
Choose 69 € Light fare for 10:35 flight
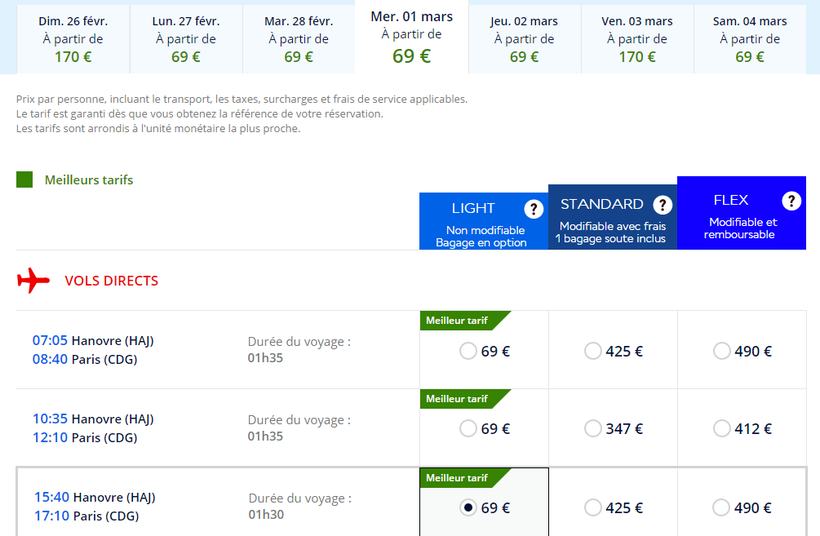coord(468,429)
